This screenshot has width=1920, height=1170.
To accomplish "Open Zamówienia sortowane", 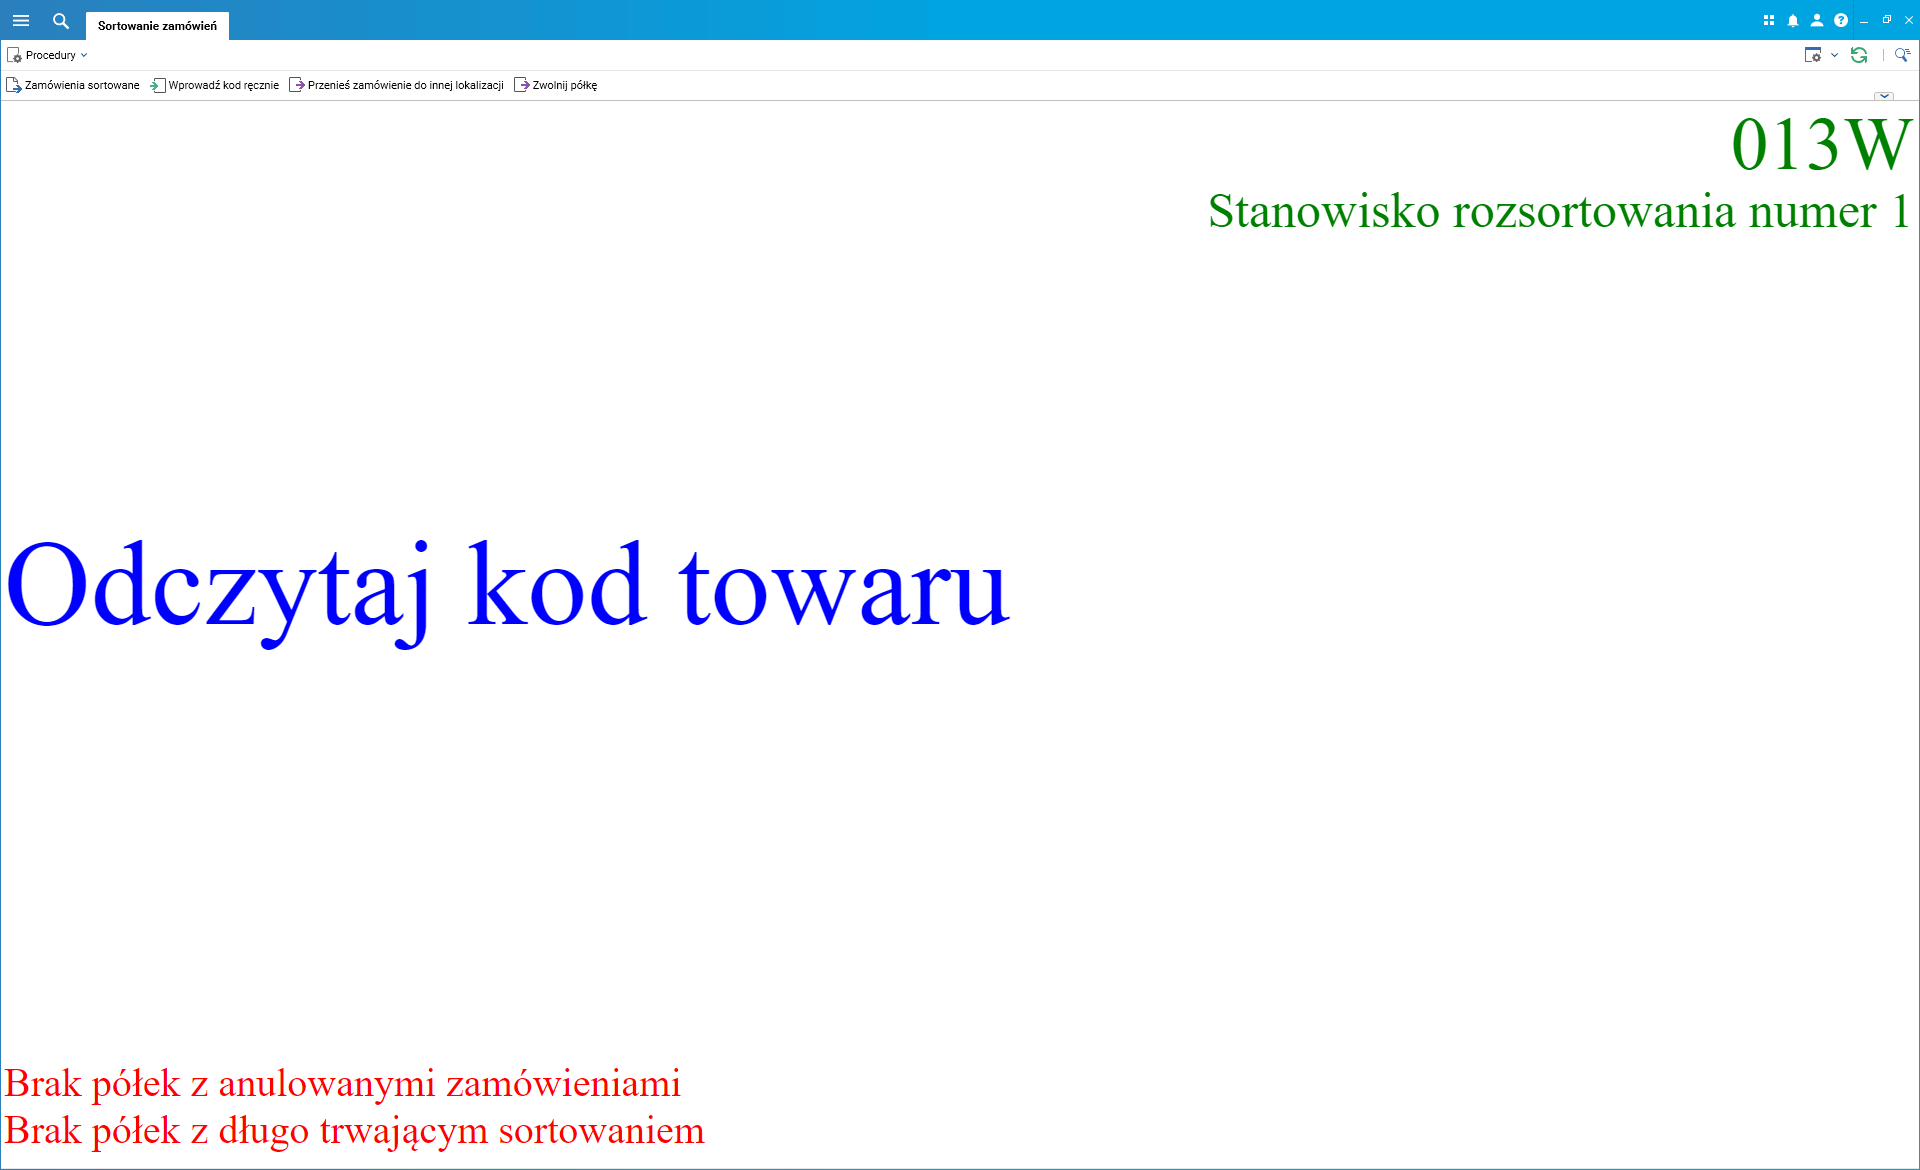I will click(x=73, y=85).
